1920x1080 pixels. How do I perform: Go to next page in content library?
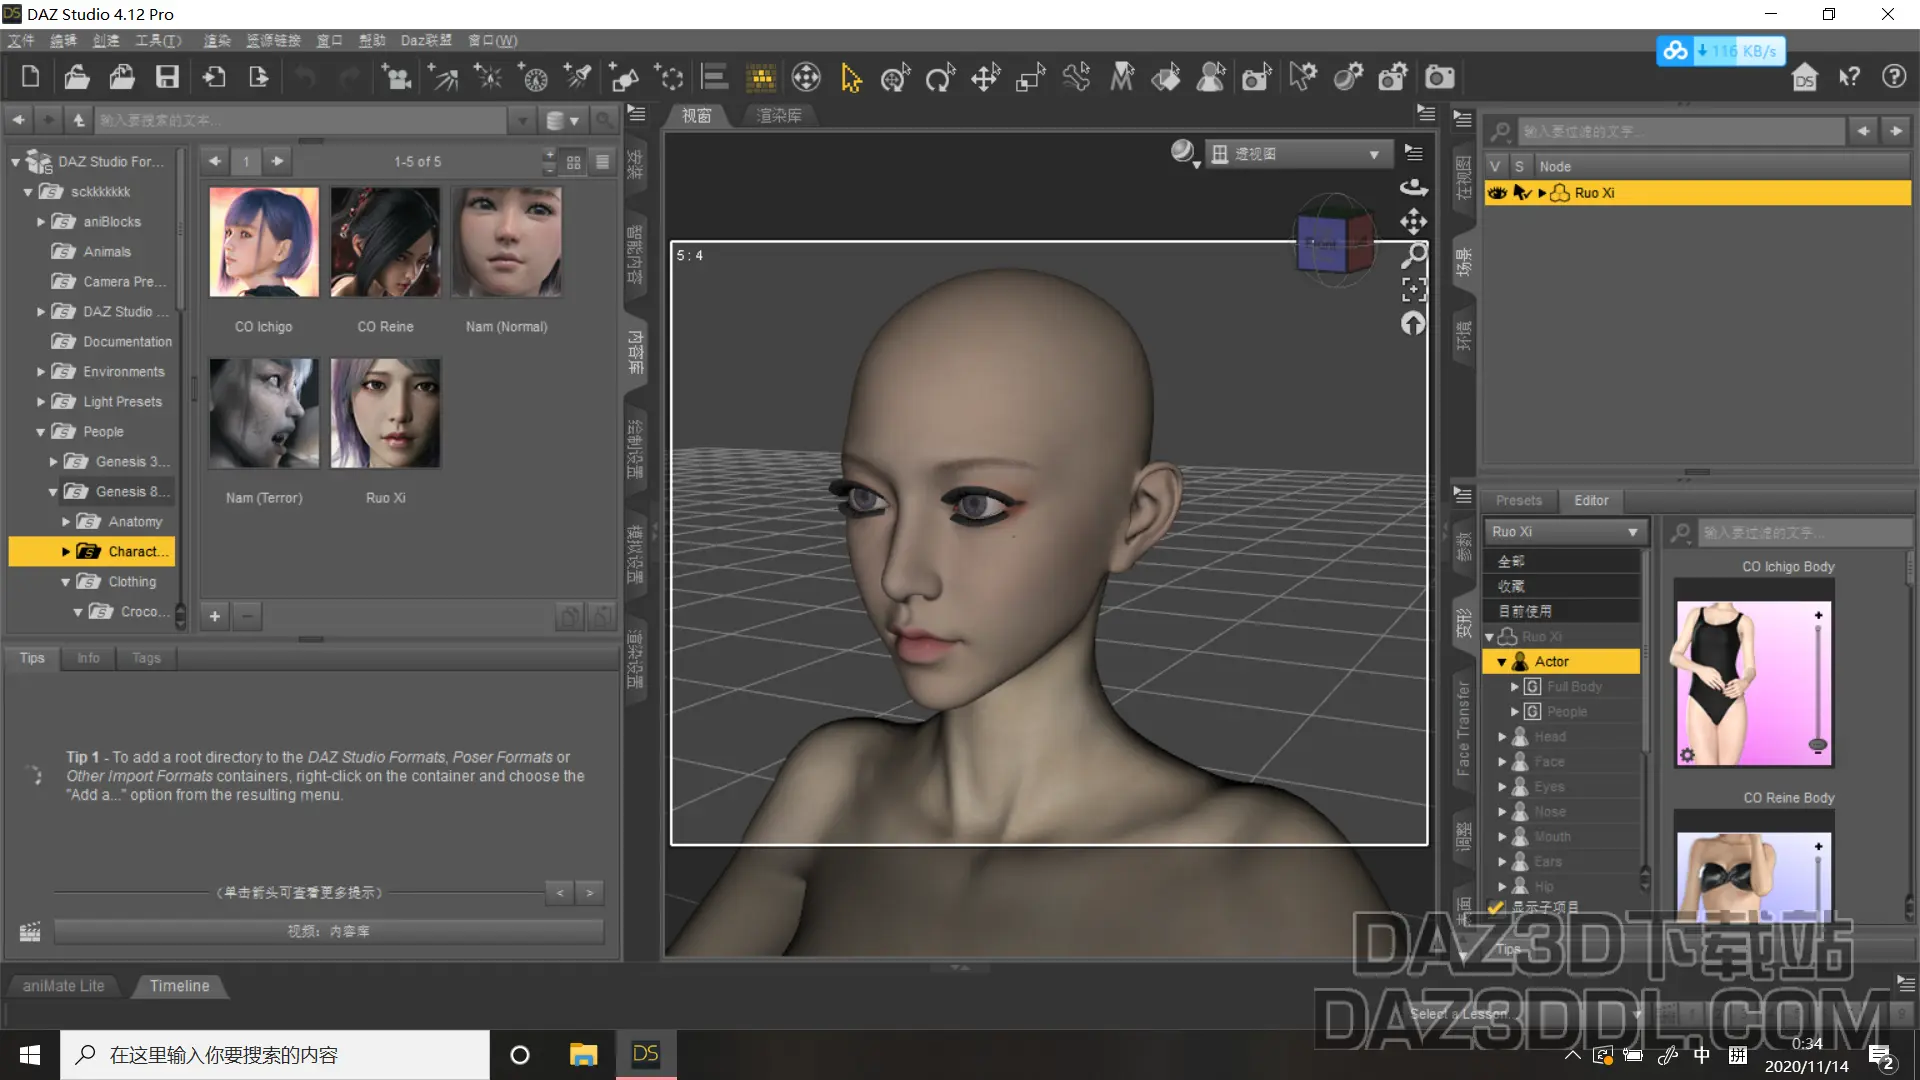pyautogui.click(x=277, y=161)
